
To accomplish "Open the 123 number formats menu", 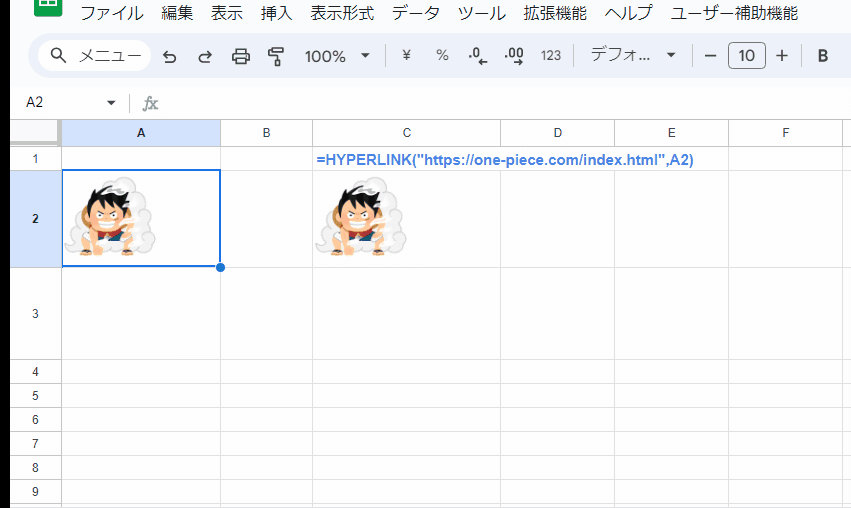I will point(550,55).
